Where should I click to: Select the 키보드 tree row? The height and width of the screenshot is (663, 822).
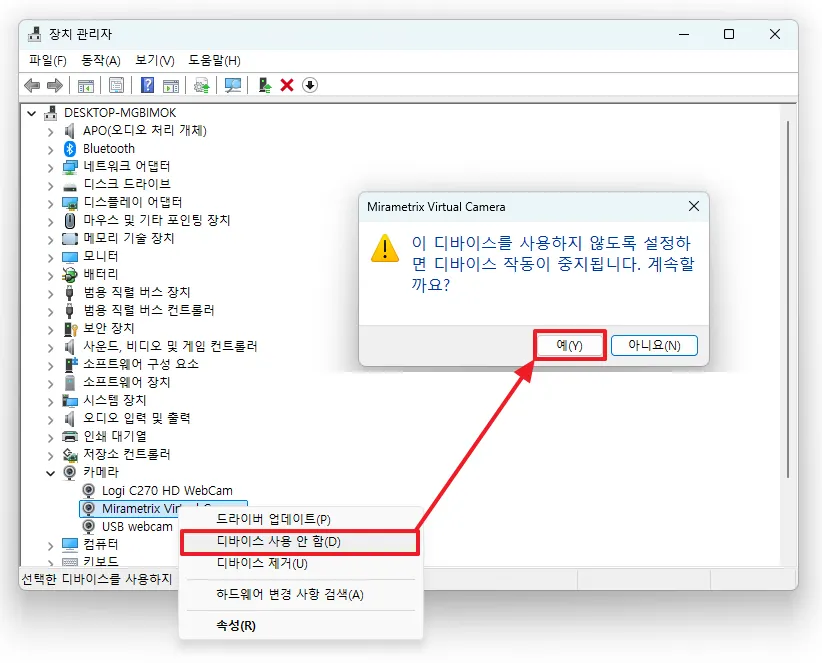tap(91, 561)
